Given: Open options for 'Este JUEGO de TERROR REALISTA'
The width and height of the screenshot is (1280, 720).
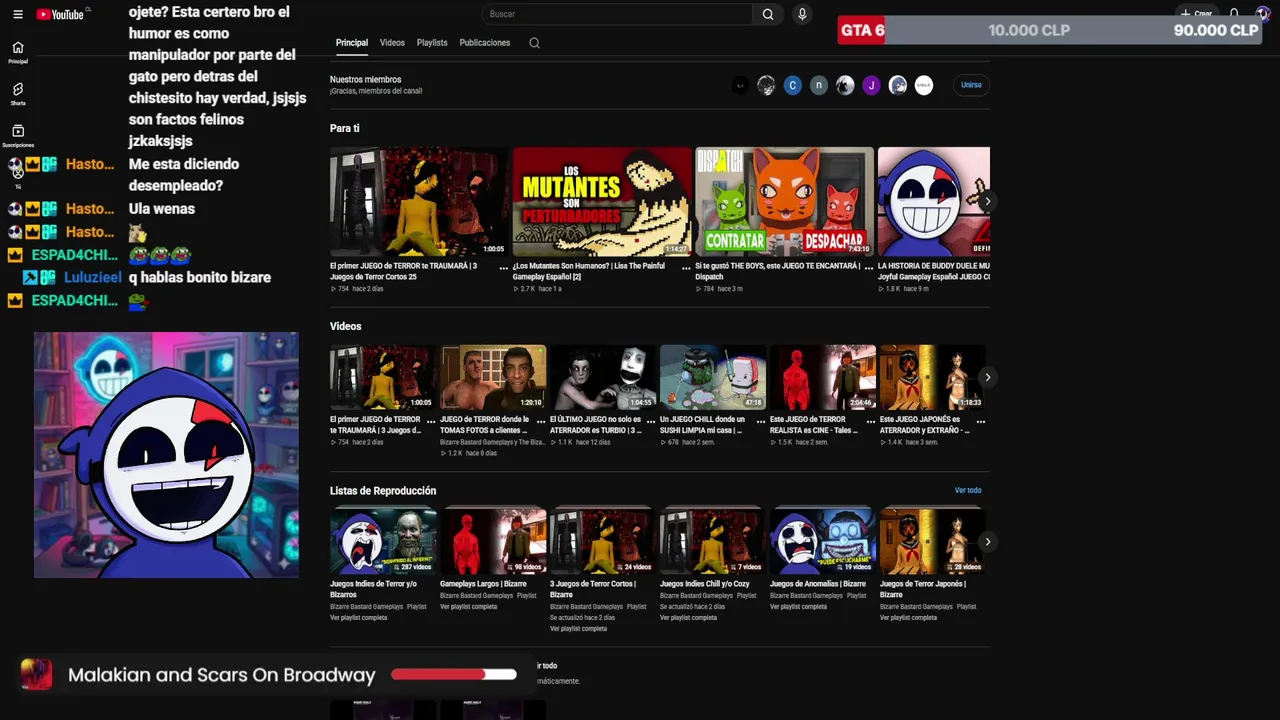Looking at the screenshot, I should click(871, 421).
